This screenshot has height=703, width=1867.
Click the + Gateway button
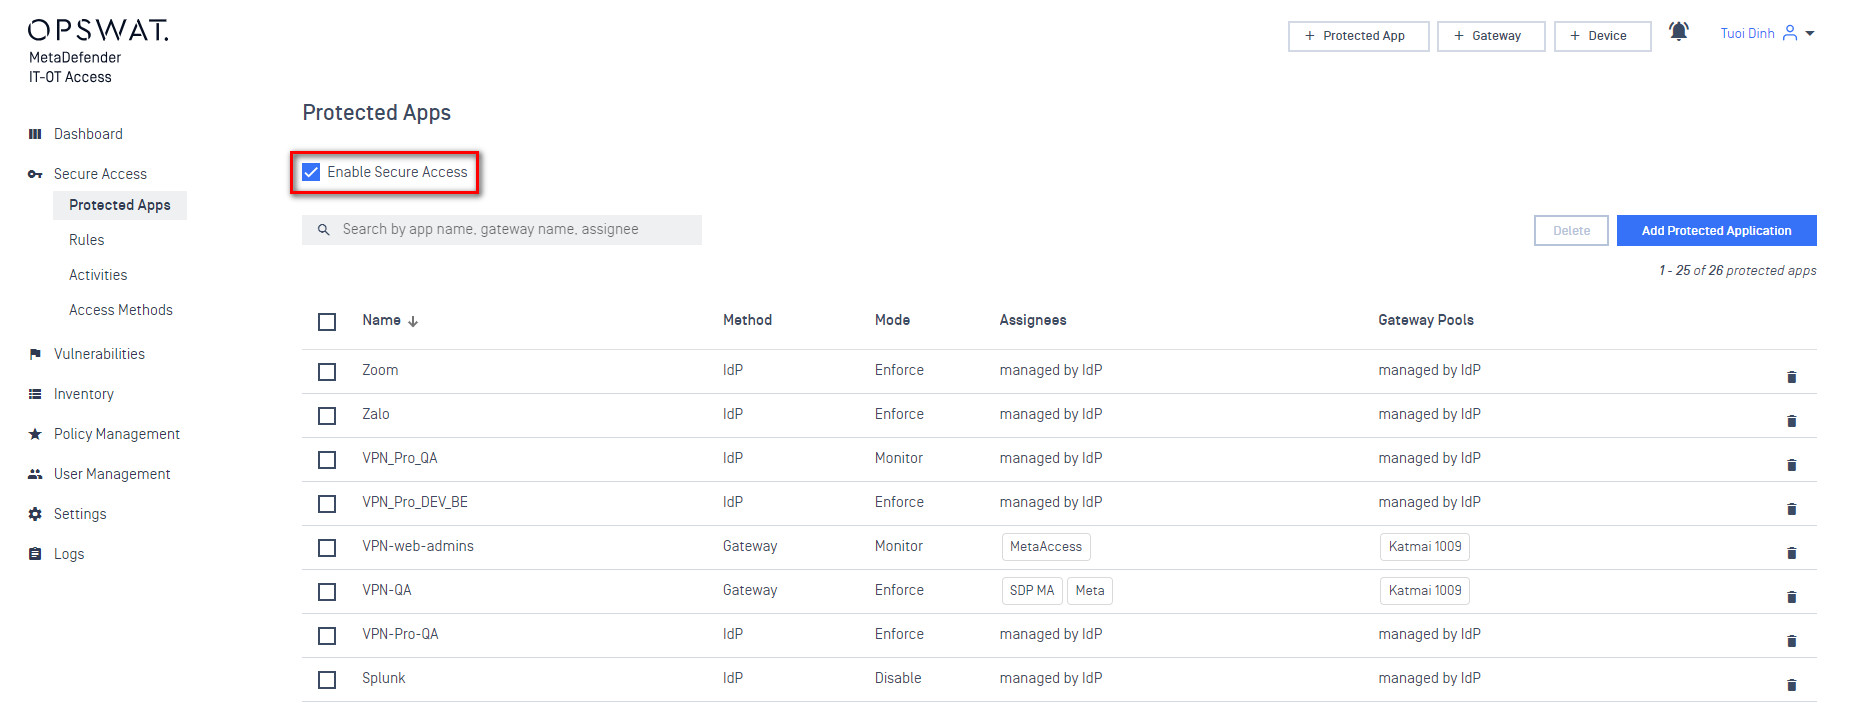1490,36
